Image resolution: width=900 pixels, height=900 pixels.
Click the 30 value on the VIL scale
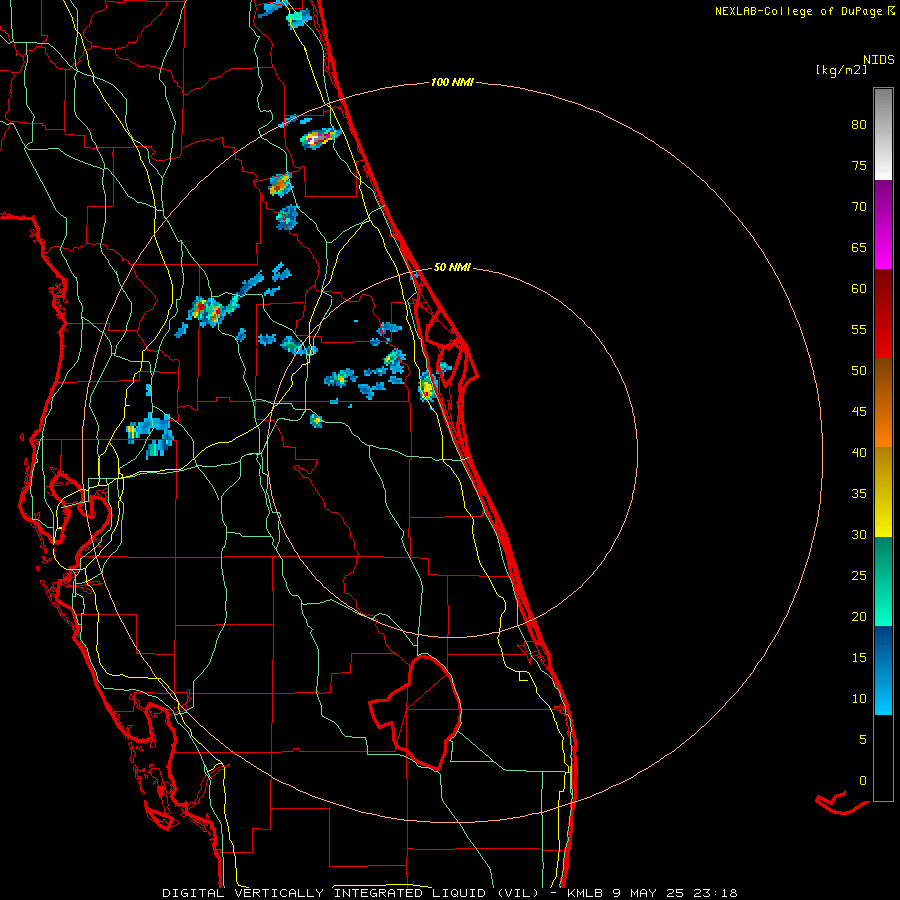(859, 534)
